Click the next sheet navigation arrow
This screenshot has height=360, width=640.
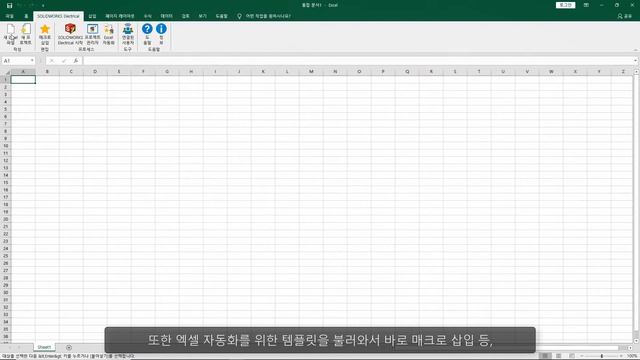click(x=19, y=347)
